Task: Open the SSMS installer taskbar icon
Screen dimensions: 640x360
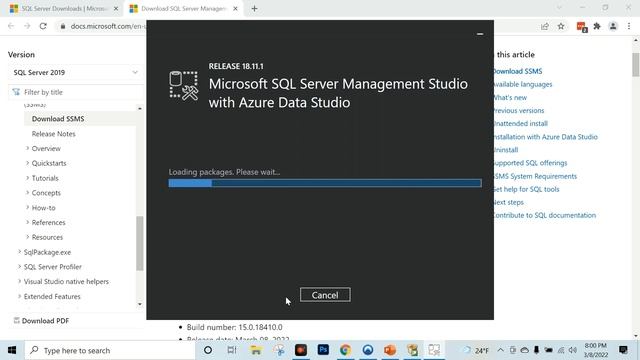Action: pyautogui.click(x=434, y=350)
